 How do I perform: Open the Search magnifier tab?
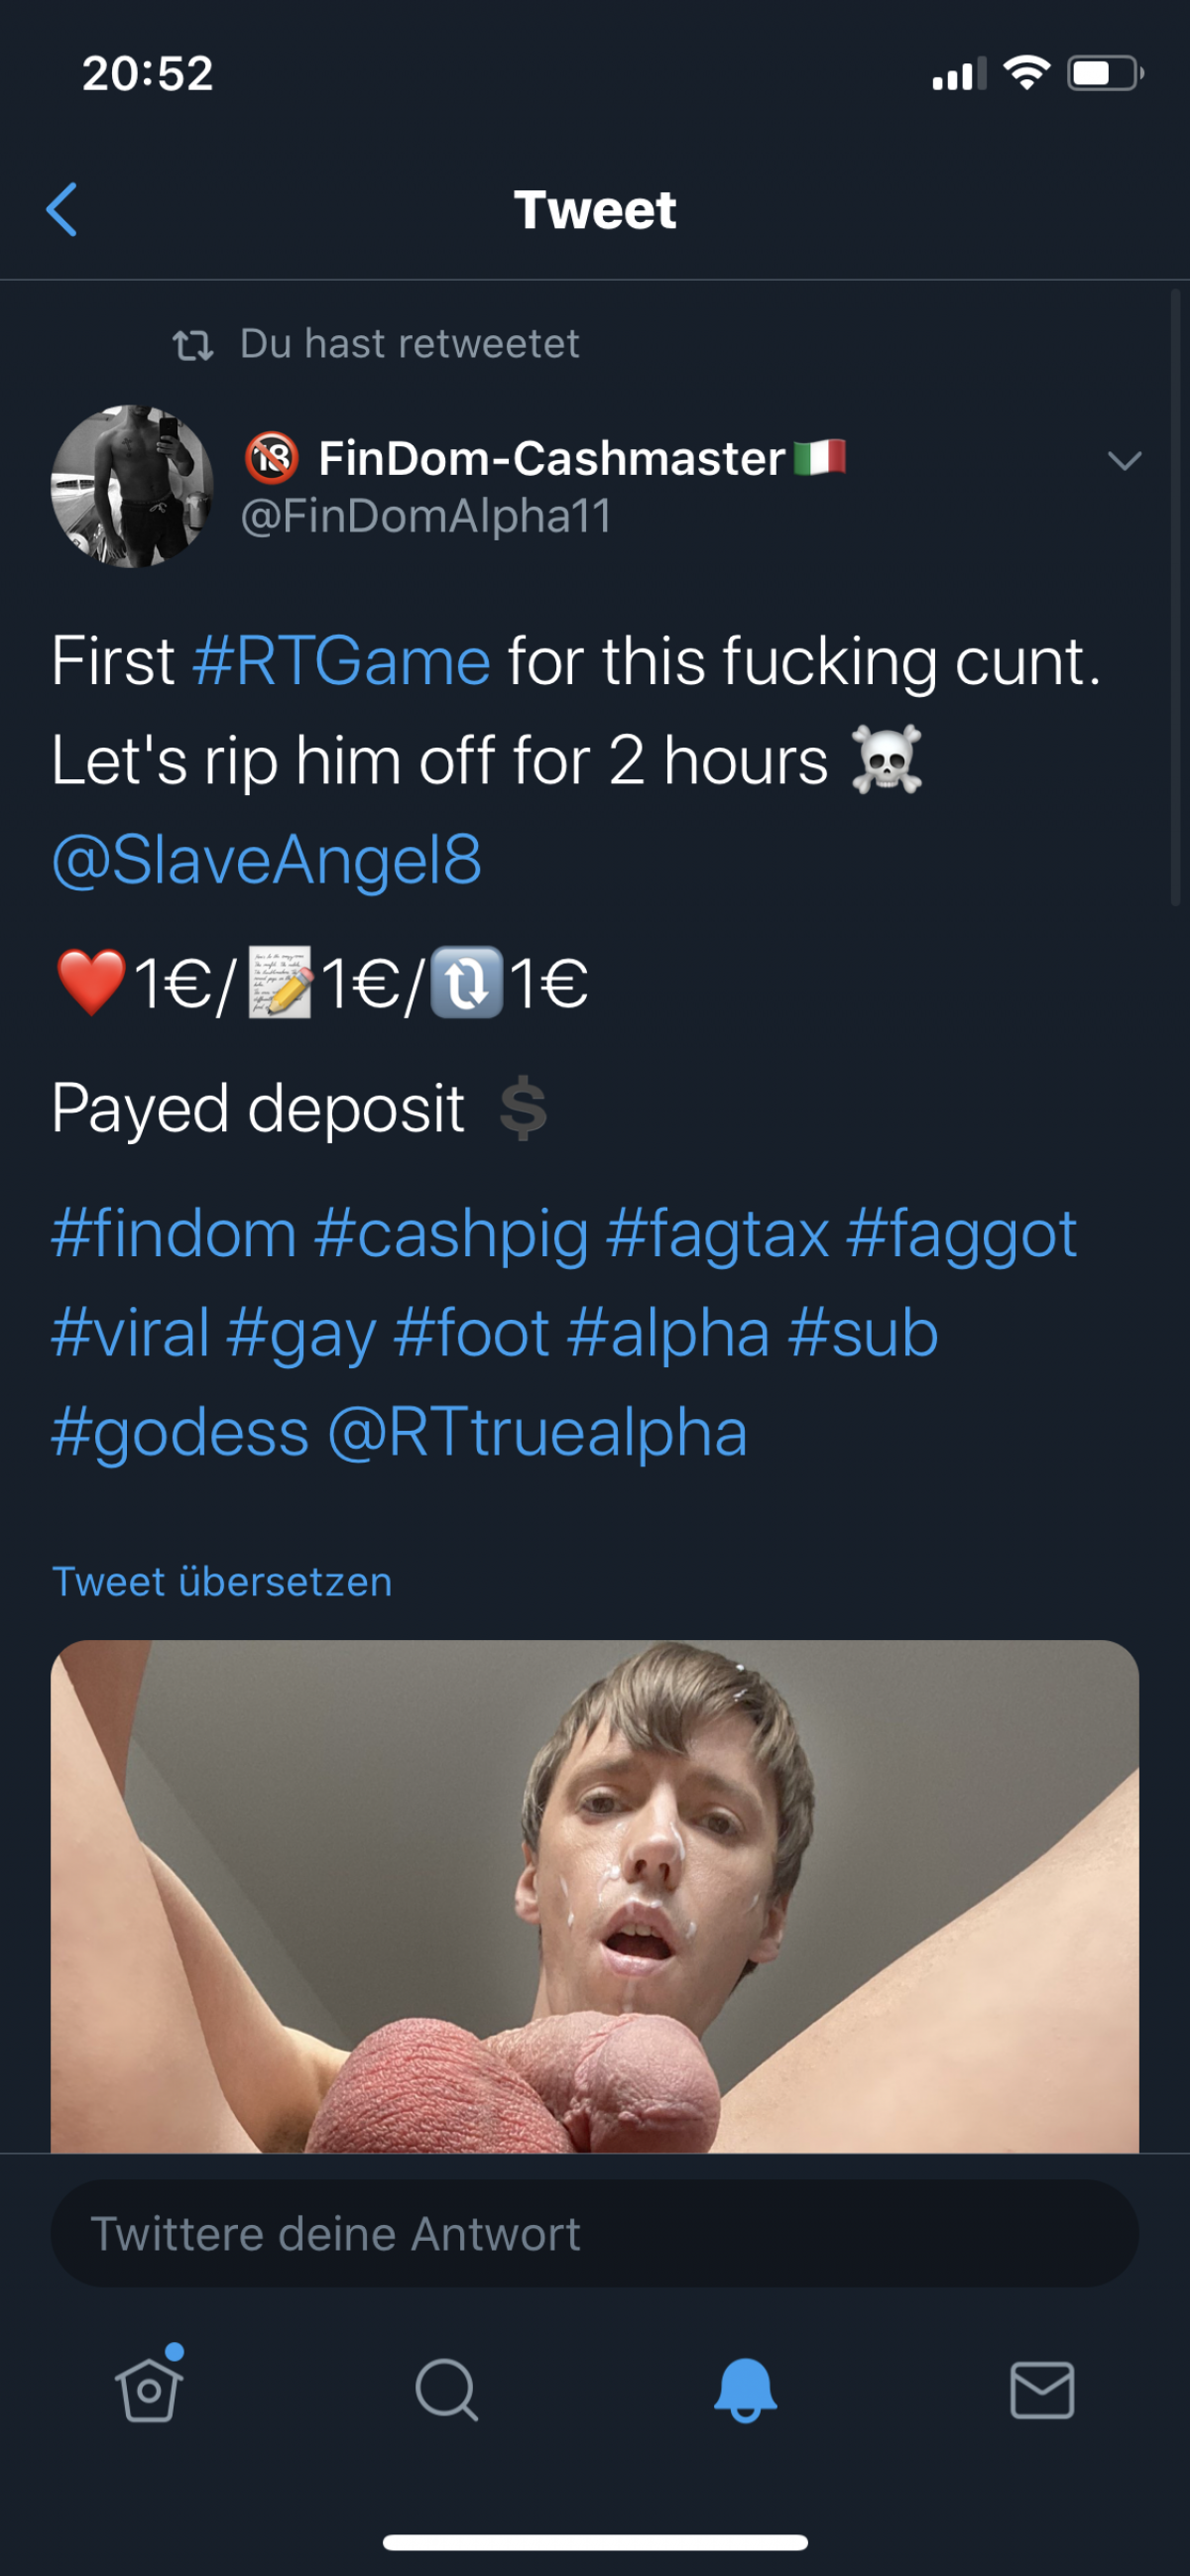(446, 2390)
